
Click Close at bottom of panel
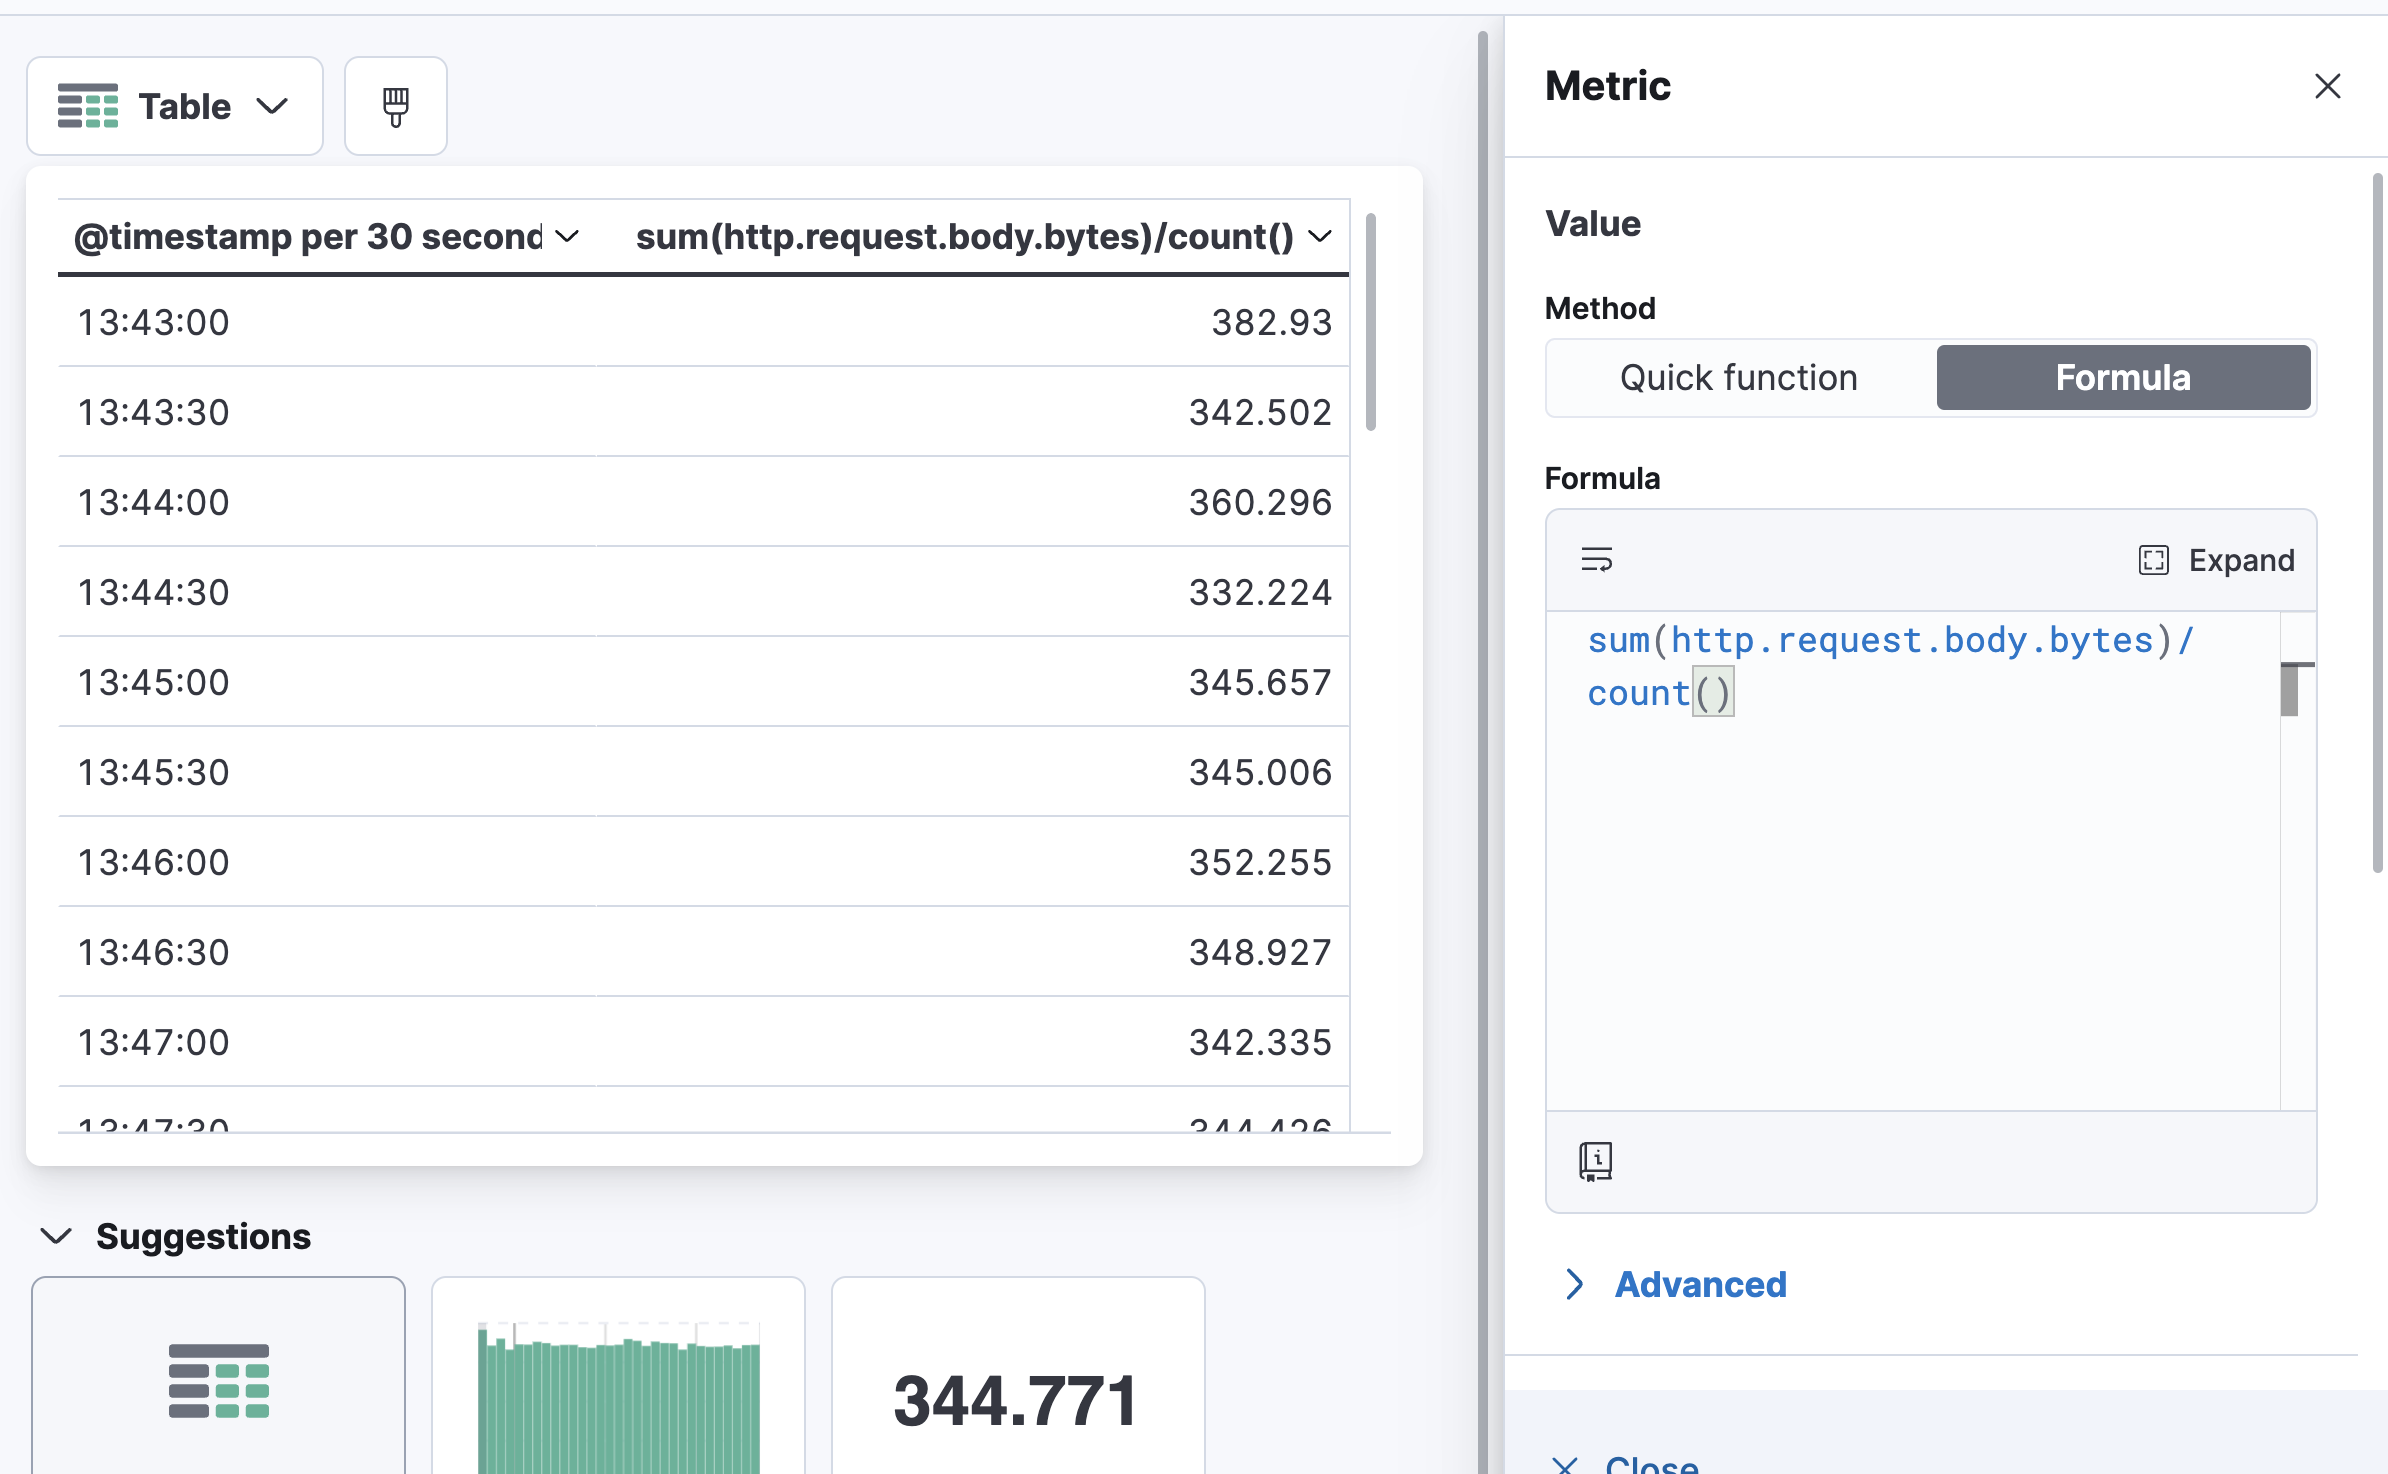click(x=1650, y=1464)
